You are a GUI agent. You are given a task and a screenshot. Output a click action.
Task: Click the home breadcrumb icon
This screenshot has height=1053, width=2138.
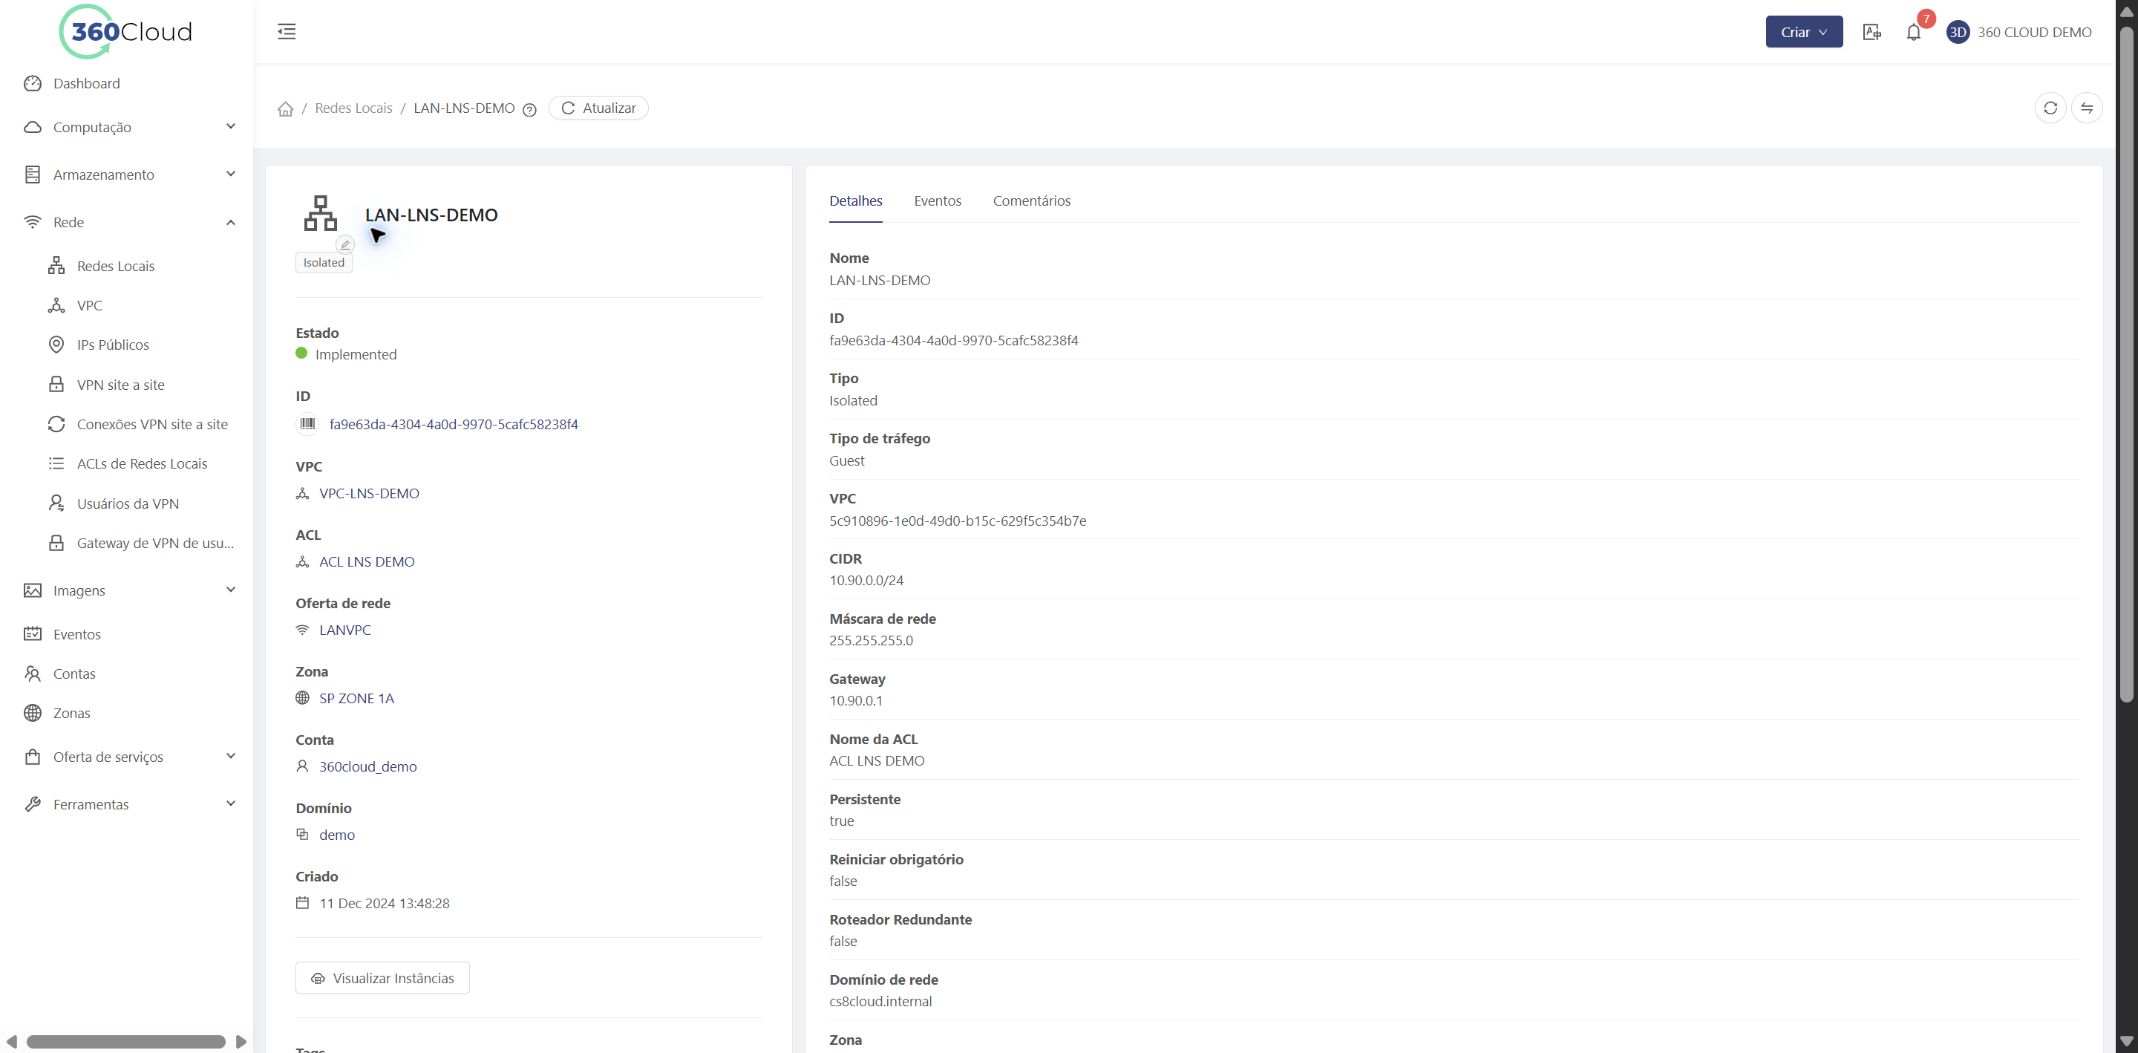point(285,108)
